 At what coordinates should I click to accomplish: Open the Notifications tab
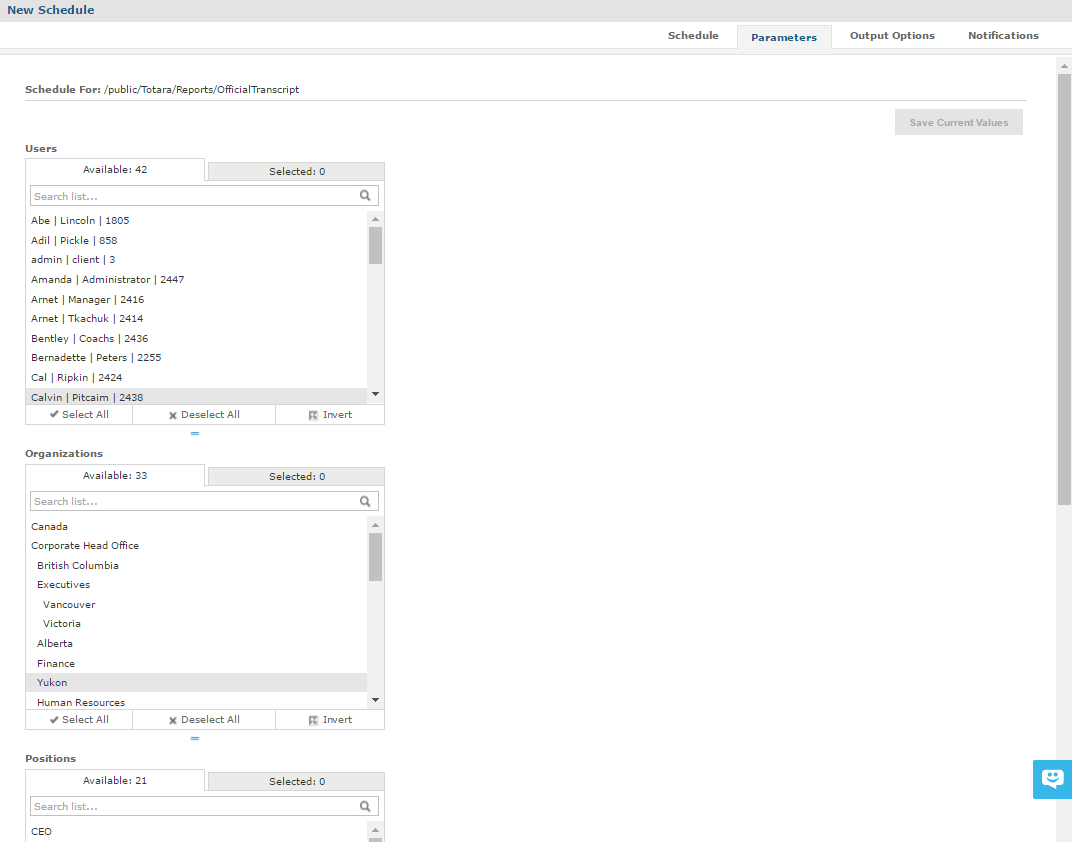(1003, 36)
